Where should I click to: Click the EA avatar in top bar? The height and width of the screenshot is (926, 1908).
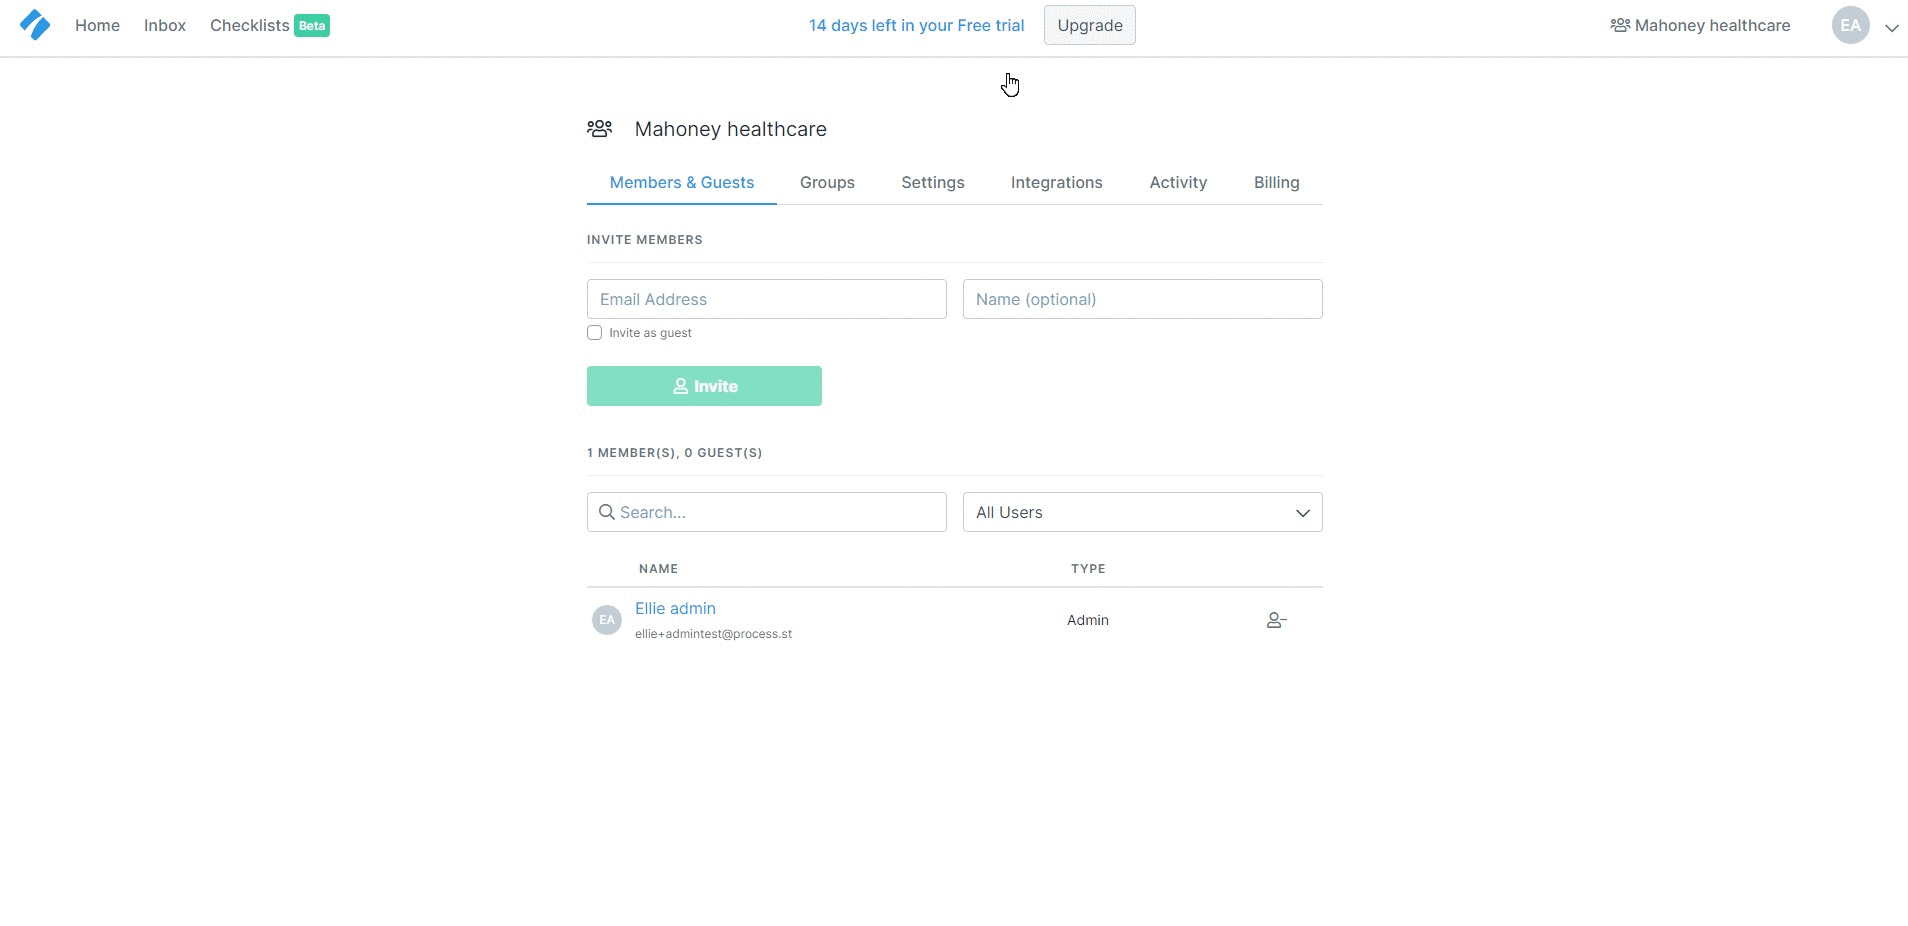[x=1850, y=25]
